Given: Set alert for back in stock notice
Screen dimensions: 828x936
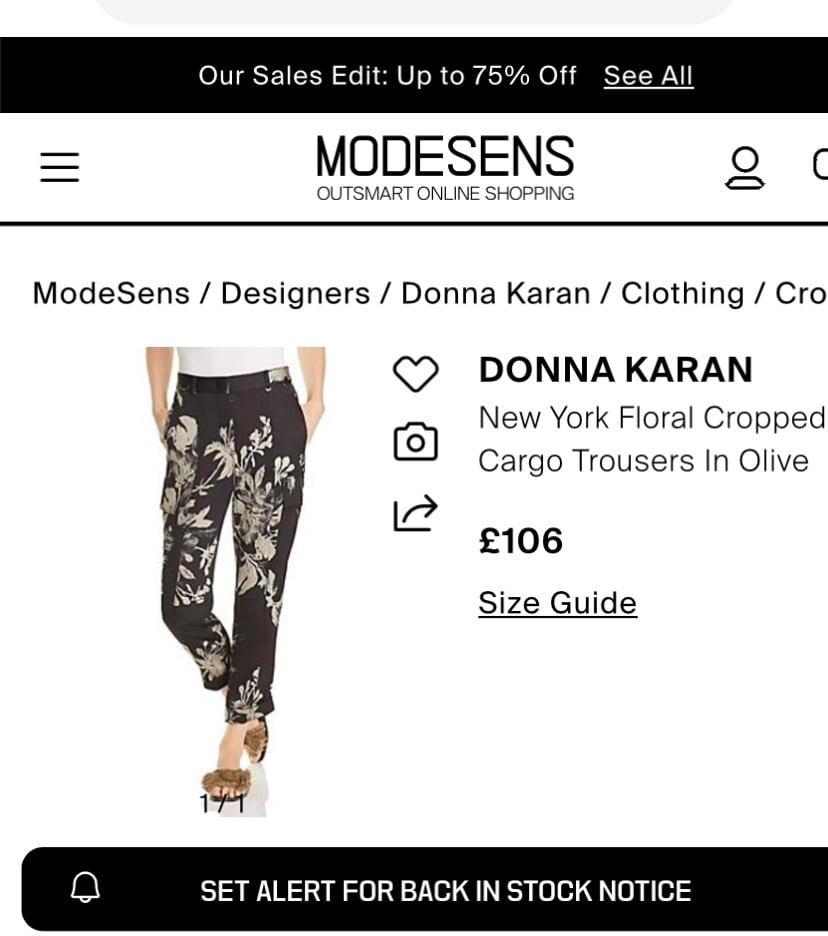Looking at the screenshot, I should pyautogui.click(x=424, y=889).
